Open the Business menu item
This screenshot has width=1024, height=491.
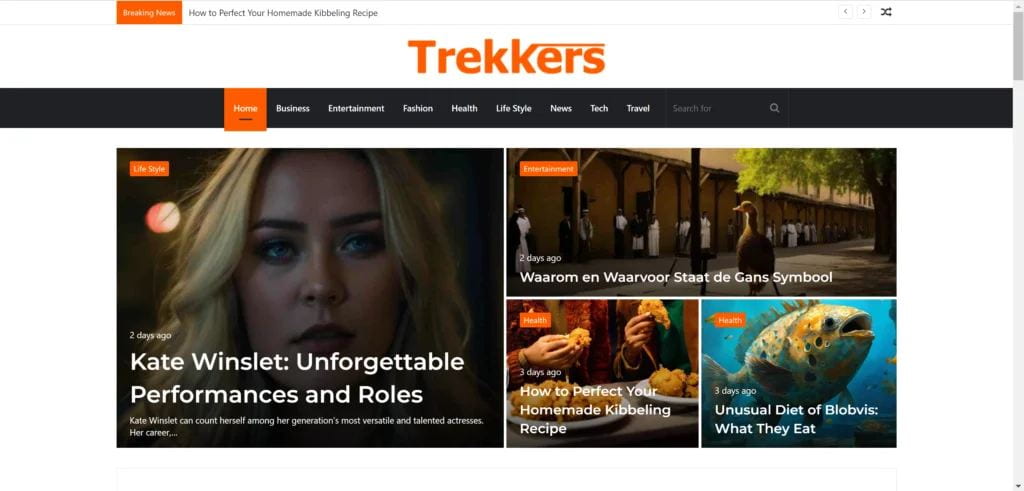[x=293, y=108]
